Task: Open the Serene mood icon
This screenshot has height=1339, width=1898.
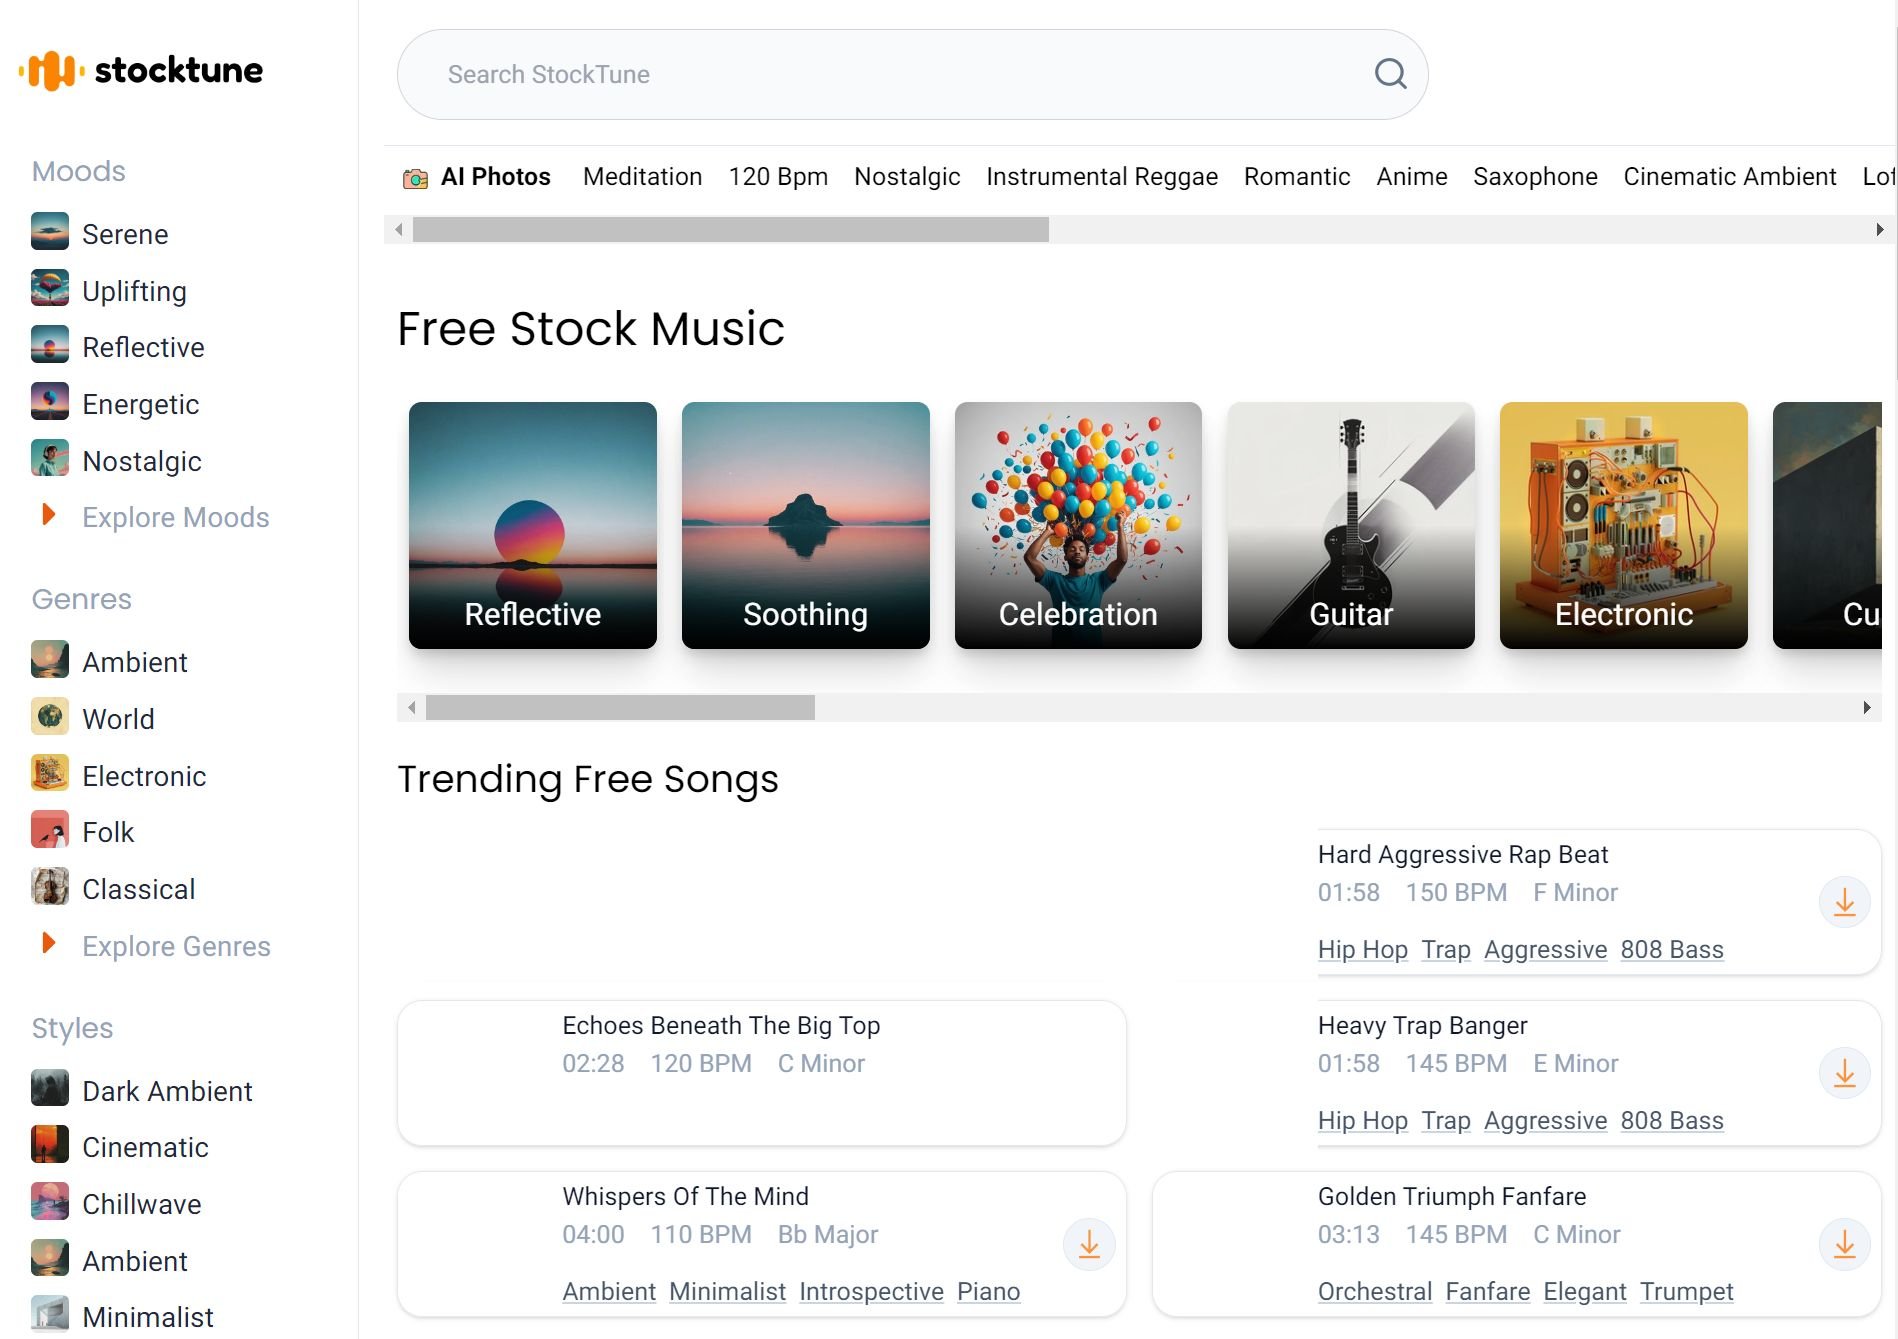Action: point(50,233)
